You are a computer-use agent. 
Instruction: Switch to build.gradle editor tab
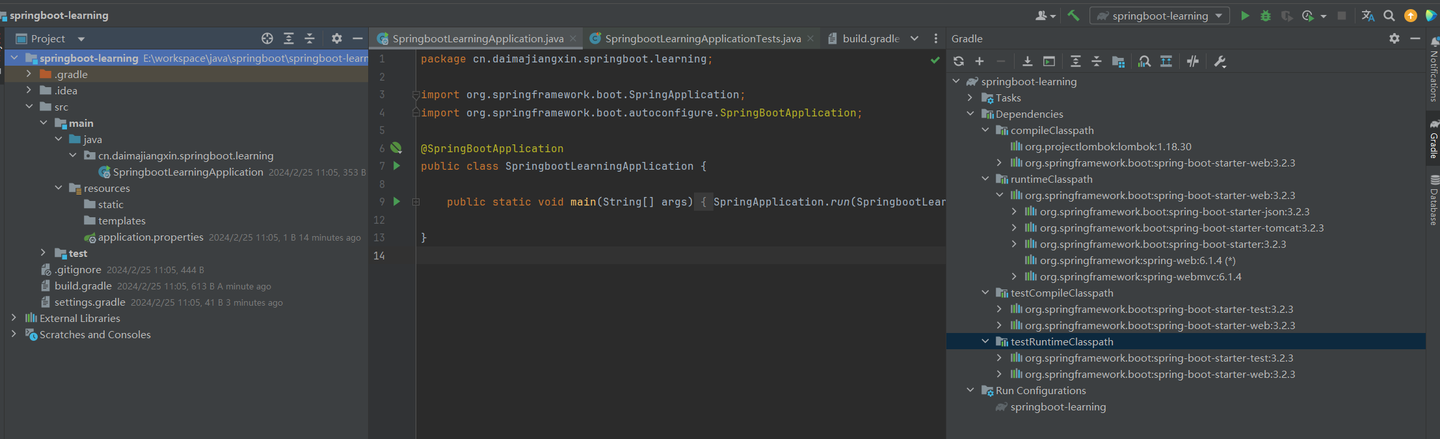coord(863,38)
